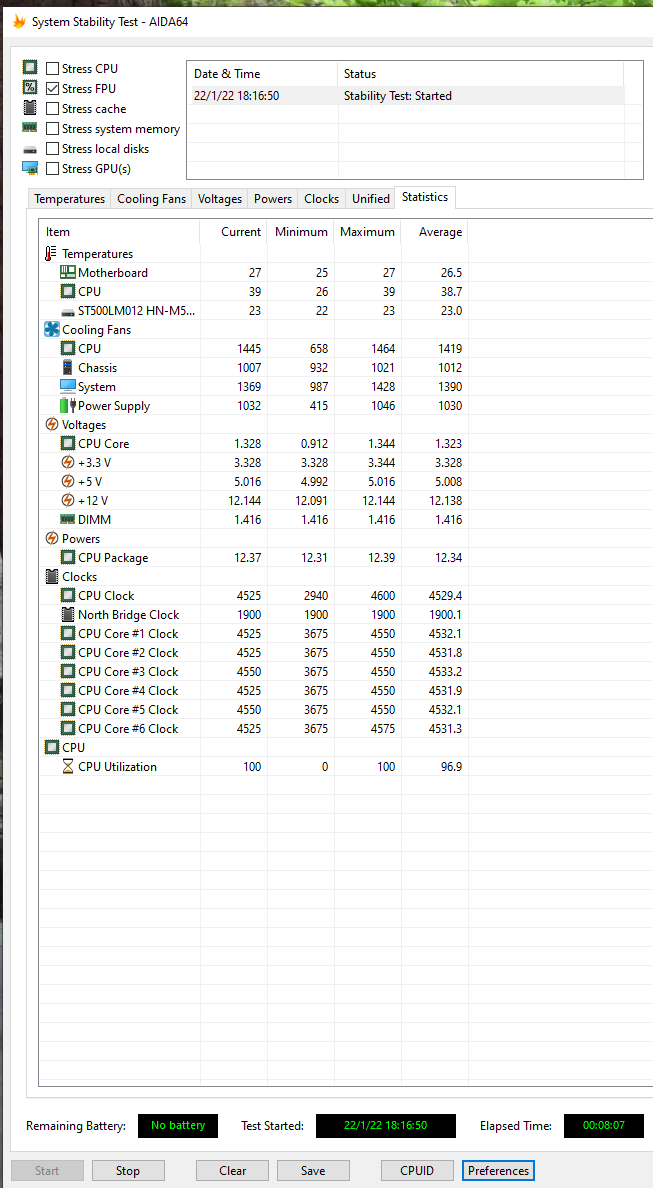Switch to the Powers tab
Screen dimensions: 653x1188
click(273, 199)
